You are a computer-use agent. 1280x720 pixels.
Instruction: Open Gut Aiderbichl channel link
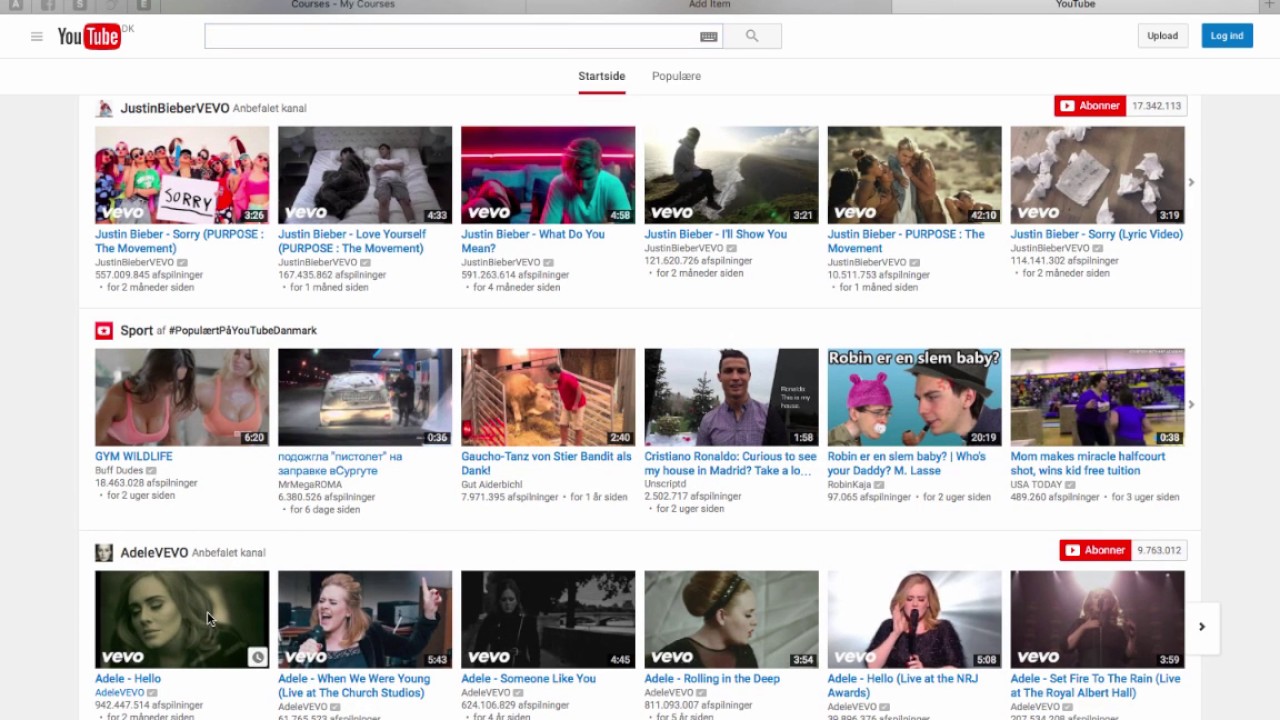(491, 484)
